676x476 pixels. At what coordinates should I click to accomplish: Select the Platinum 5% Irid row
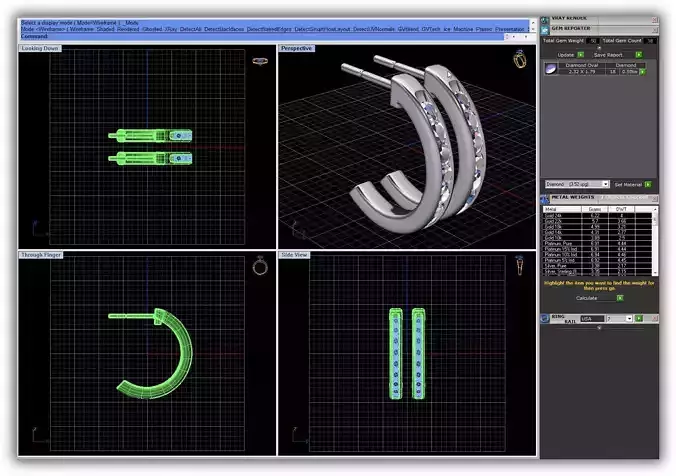click(x=598, y=260)
